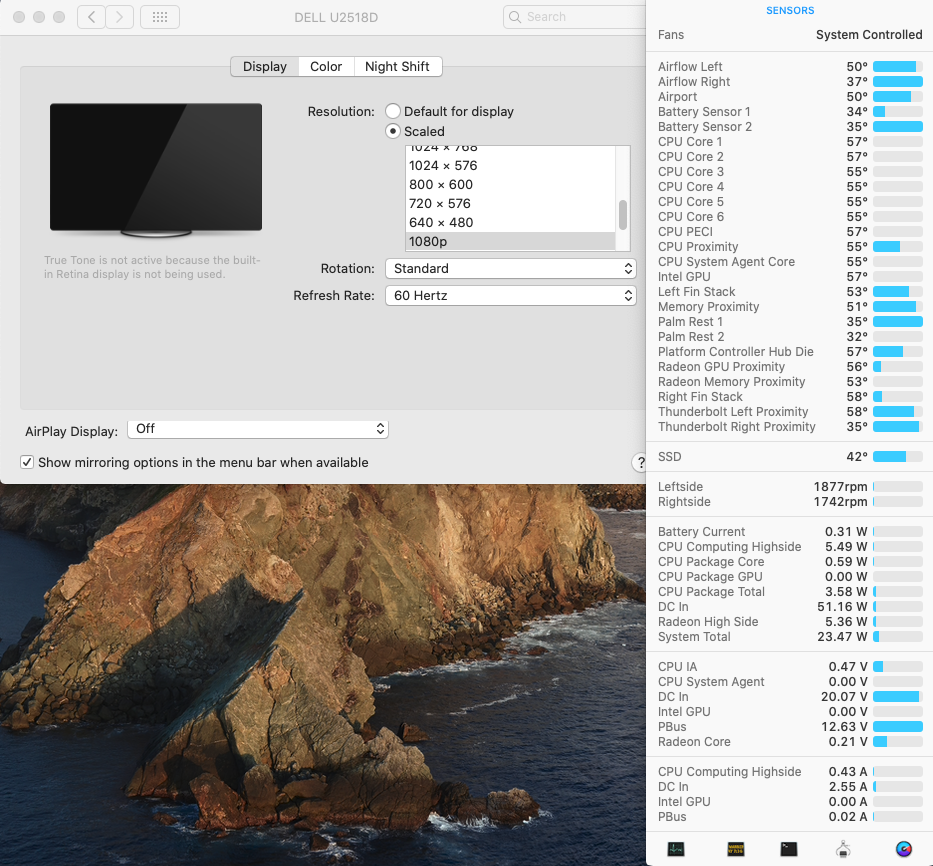Launch Console from the sensors panel footer
This screenshot has height=866, width=933.
point(735,849)
